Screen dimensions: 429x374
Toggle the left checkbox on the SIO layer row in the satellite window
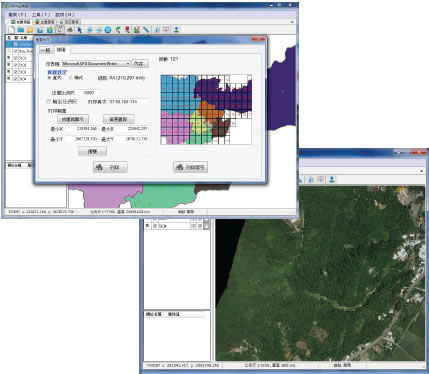click(155, 226)
